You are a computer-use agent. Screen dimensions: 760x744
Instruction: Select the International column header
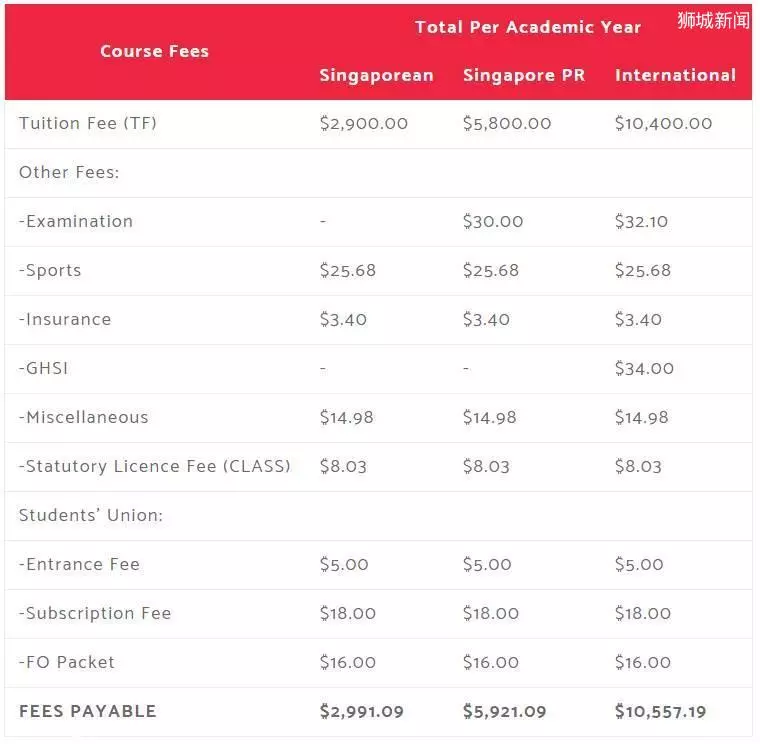675,75
